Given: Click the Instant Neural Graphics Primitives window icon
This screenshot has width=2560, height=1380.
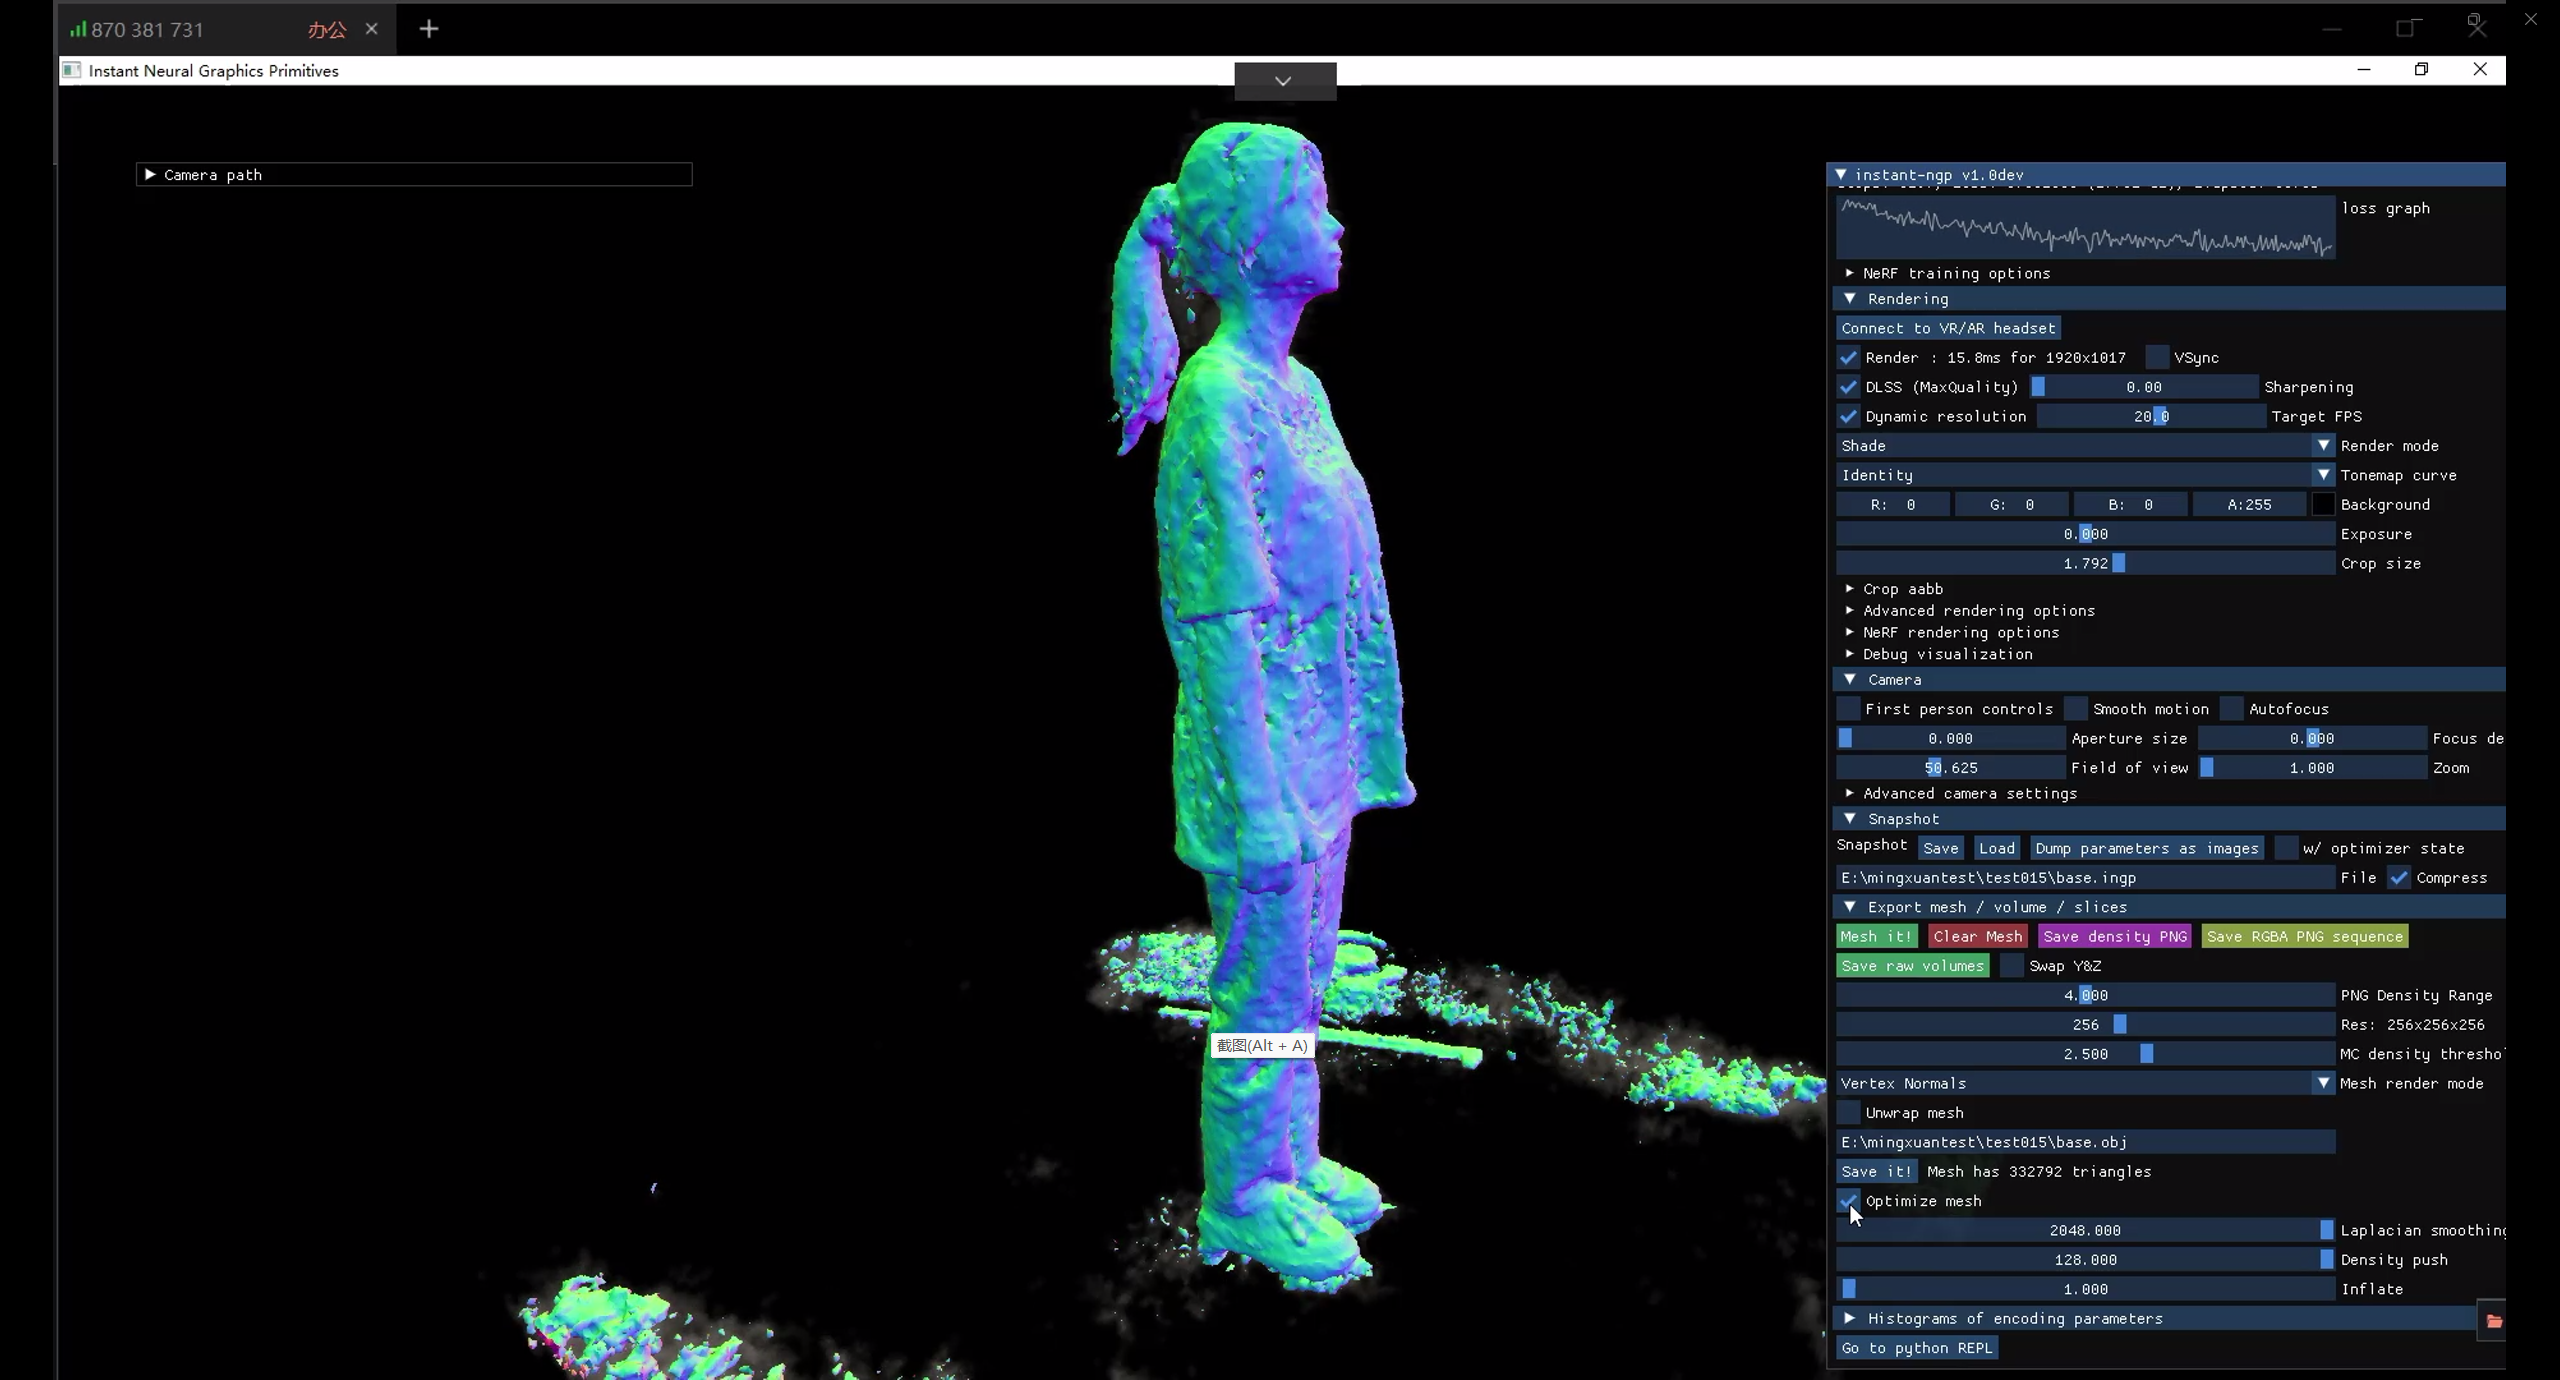Looking at the screenshot, I should (72, 70).
